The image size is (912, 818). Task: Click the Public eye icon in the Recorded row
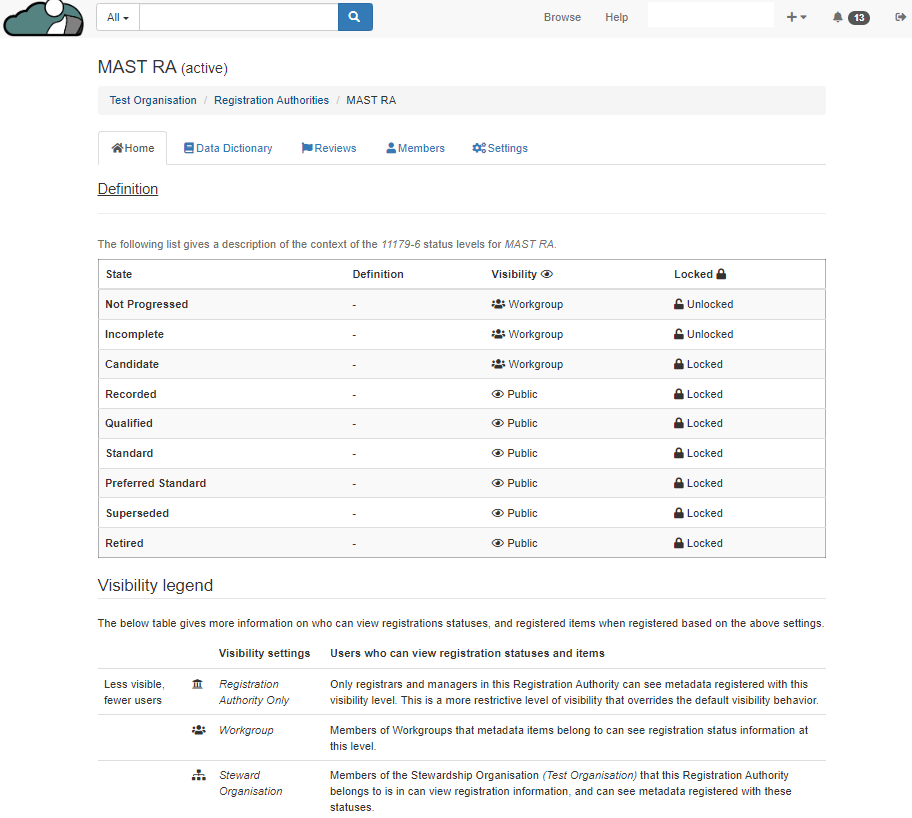(x=497, y=394)
